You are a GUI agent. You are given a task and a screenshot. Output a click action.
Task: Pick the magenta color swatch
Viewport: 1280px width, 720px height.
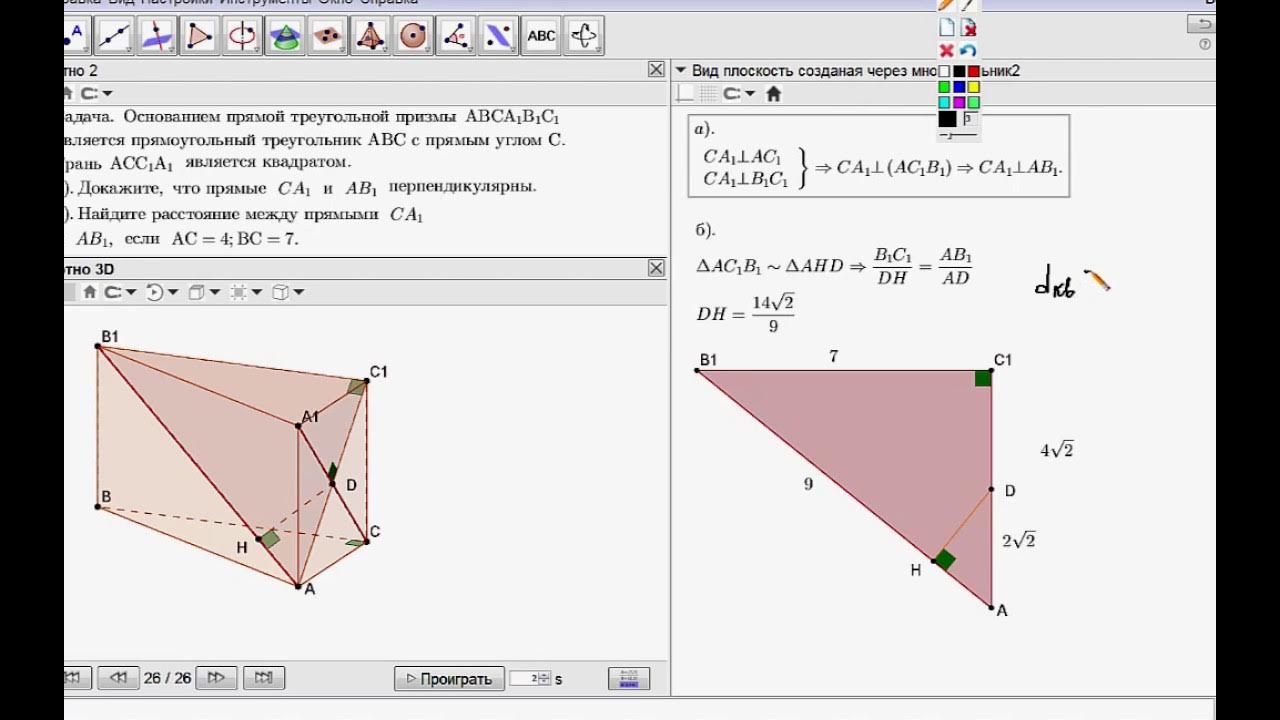pos(959,102)
